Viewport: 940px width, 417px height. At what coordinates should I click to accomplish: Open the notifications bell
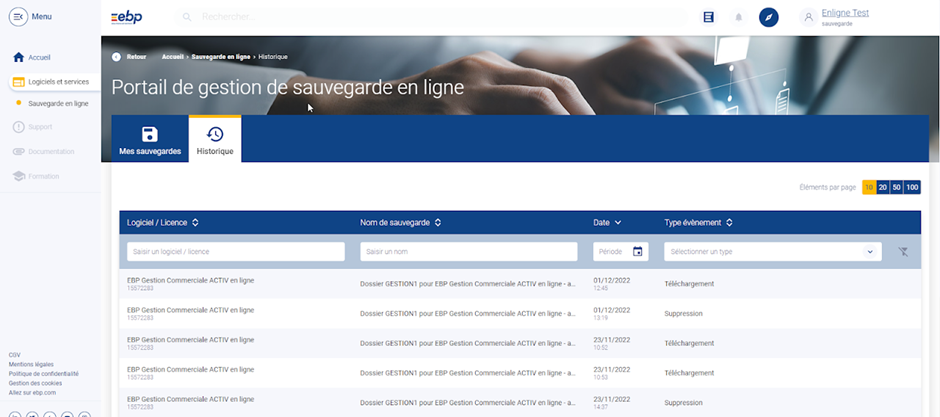point(739,17)
